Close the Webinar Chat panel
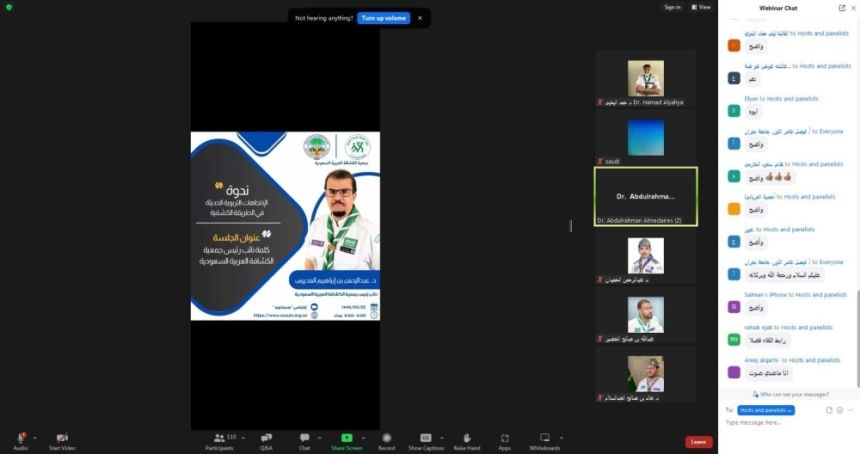The image size is (860, 454). point(853,8)
